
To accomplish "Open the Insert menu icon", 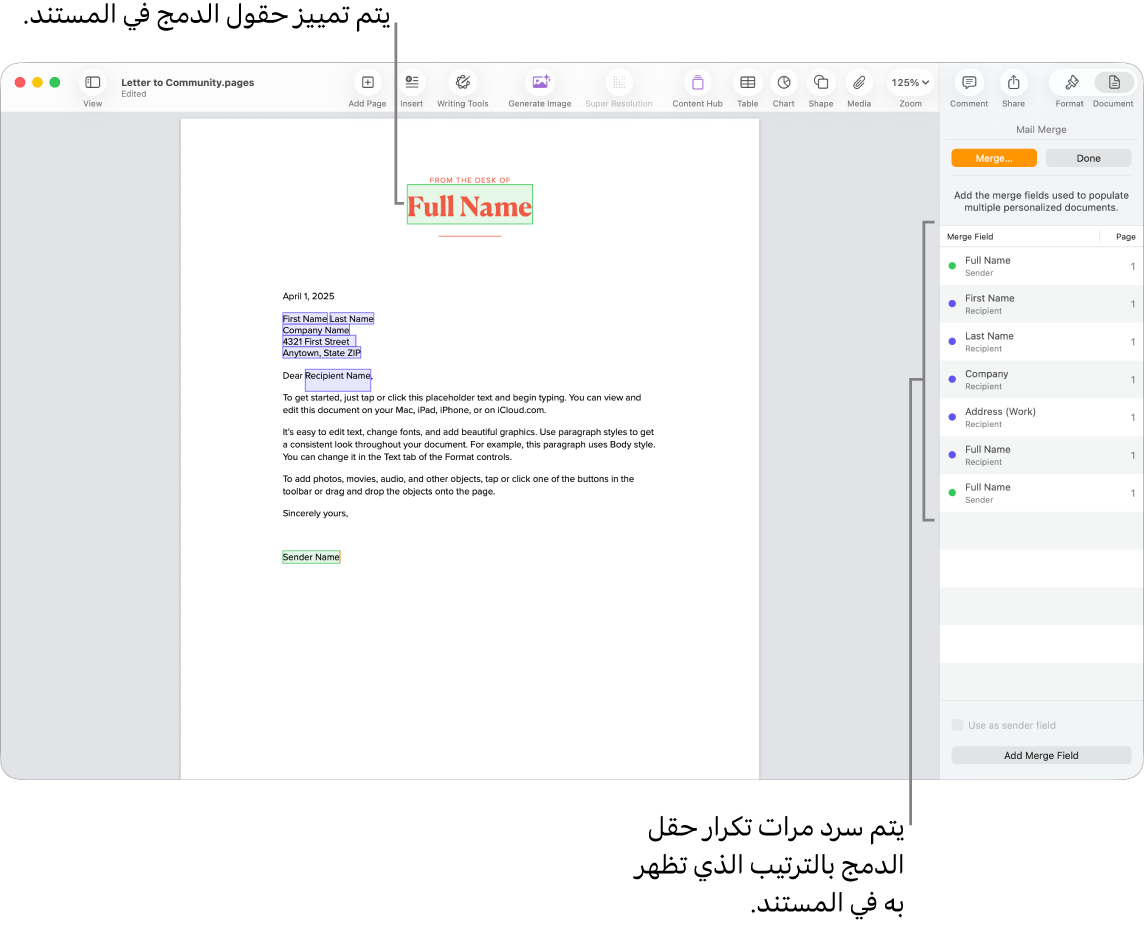I will 412,82.
